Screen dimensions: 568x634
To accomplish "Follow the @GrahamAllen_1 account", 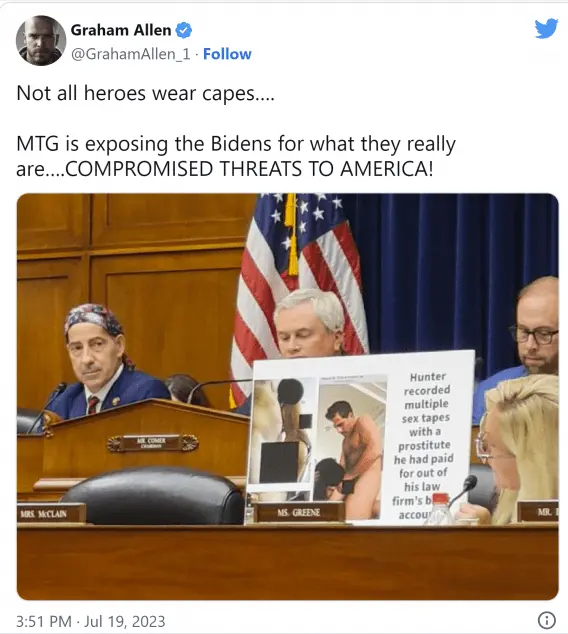I will 227,54.
